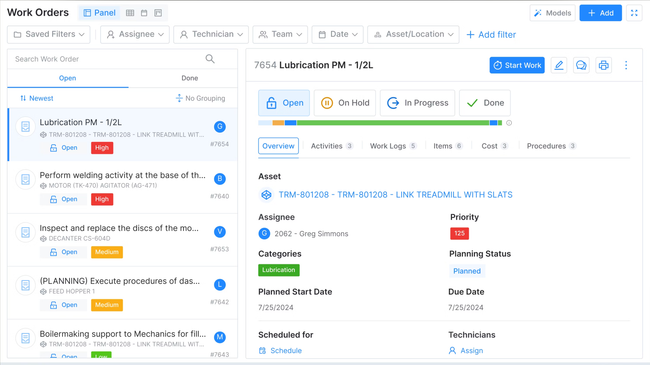The height and width of the screenshot is (365, 650).
Task: Click avatar M on Boilermaking support row
Action: click(220, 337)
